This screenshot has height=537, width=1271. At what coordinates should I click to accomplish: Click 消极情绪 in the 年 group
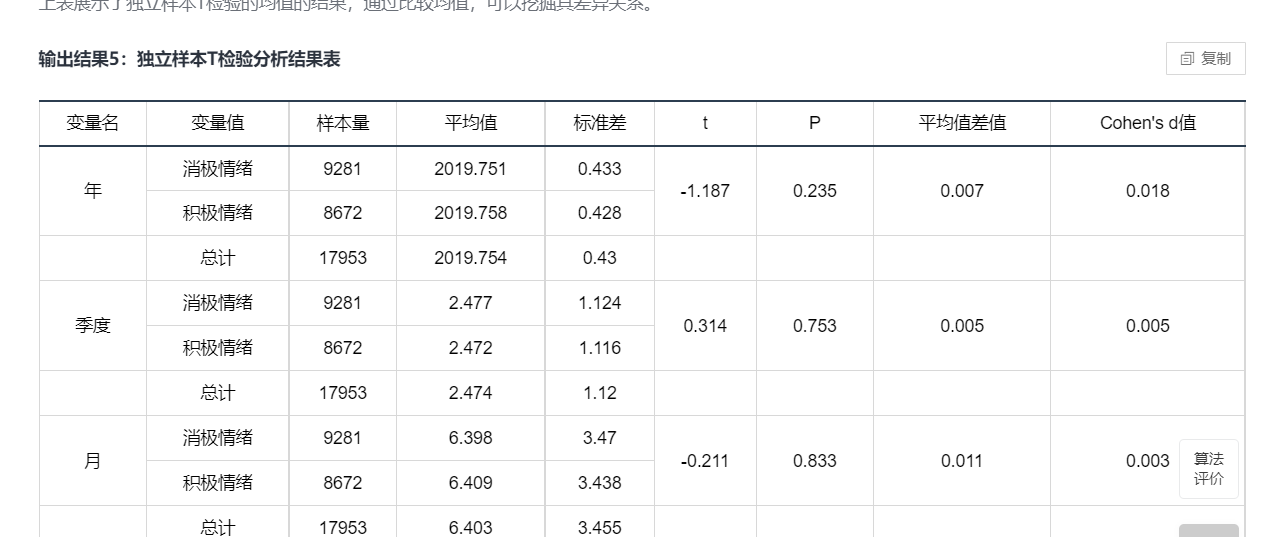tap(217, 169)
